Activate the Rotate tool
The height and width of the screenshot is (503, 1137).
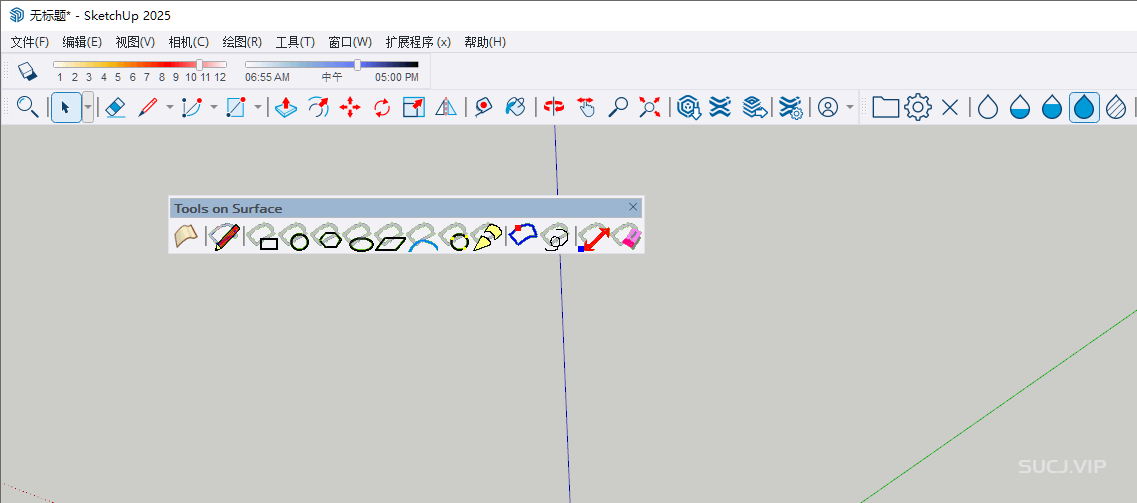(382, 108)
